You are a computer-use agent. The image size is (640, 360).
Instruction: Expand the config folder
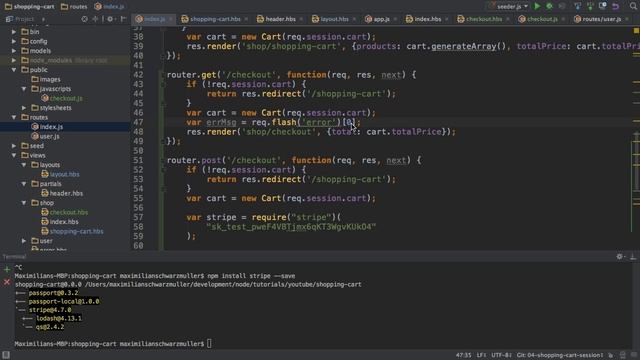[14, 41]
